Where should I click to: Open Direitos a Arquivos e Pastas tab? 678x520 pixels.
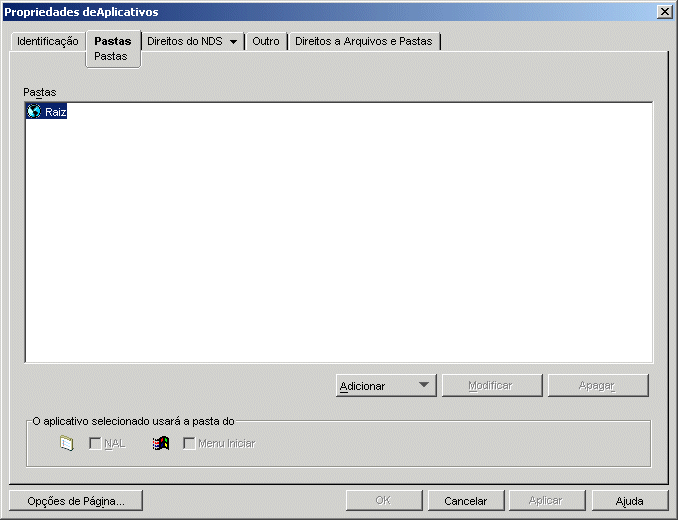pos(364,41)
